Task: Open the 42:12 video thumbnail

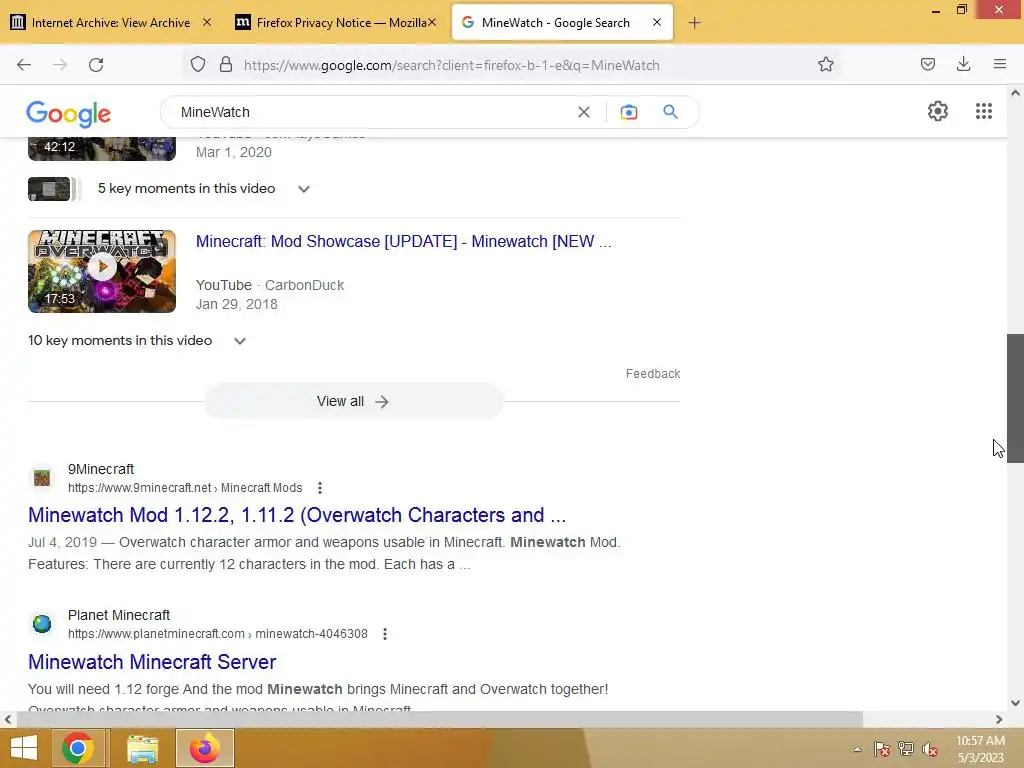Action: pos(102,149)
